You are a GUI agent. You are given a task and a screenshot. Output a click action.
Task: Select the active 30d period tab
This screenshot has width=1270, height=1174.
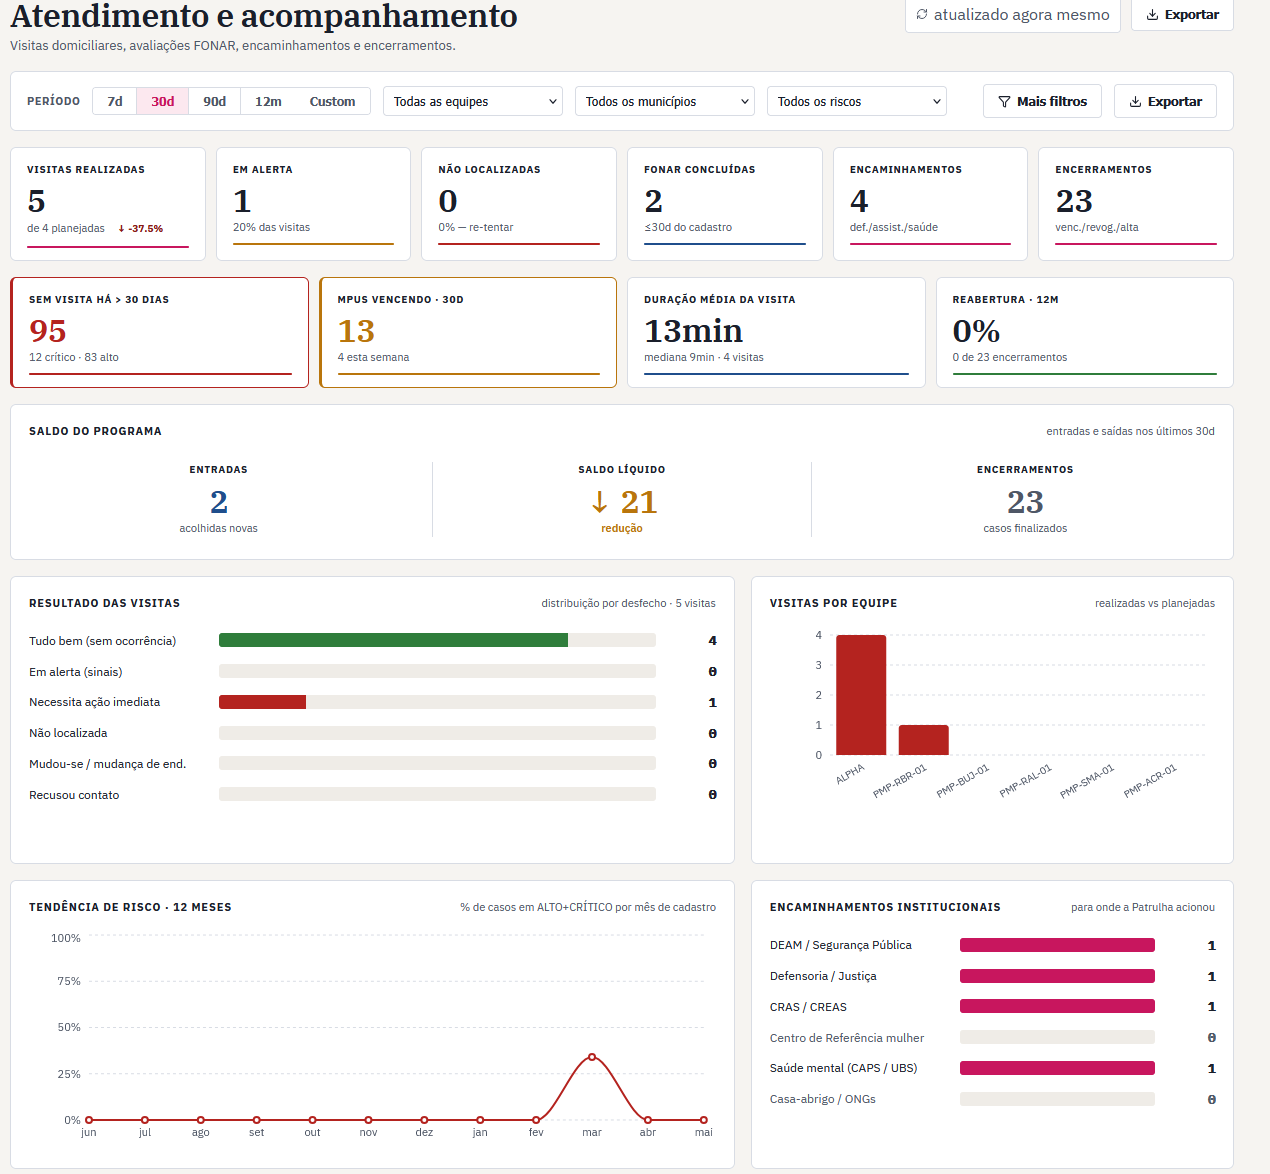163,101
